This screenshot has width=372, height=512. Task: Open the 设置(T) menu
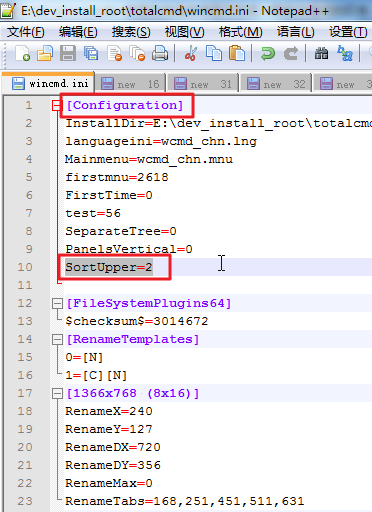[x=348, y=32]
